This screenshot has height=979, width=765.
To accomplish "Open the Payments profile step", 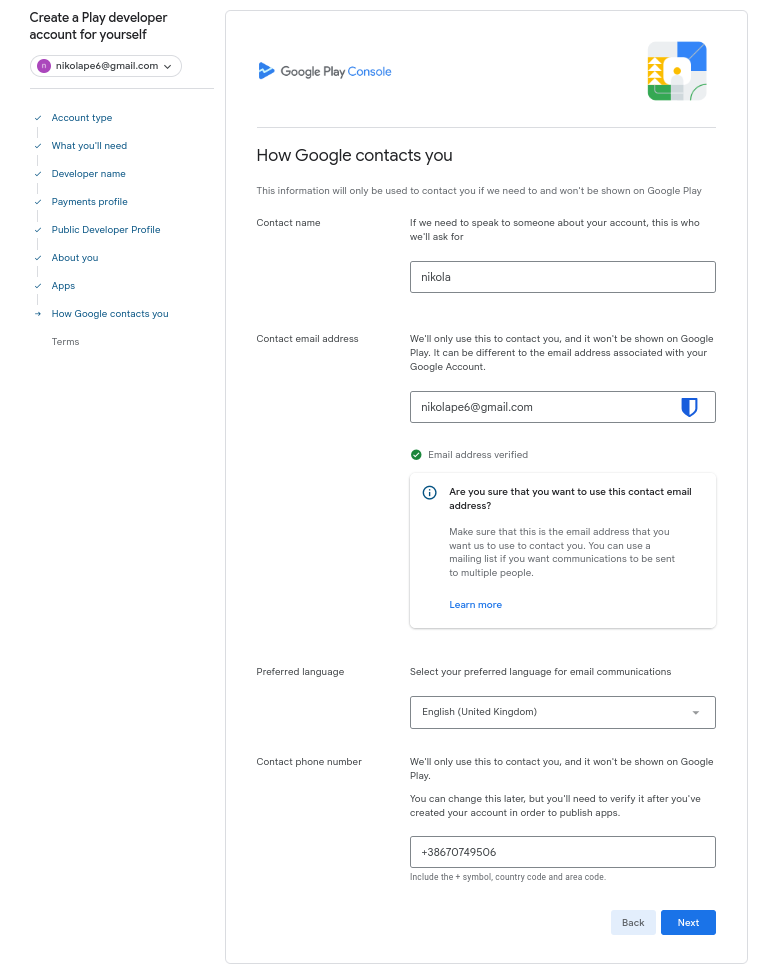I will pos(89,202).
